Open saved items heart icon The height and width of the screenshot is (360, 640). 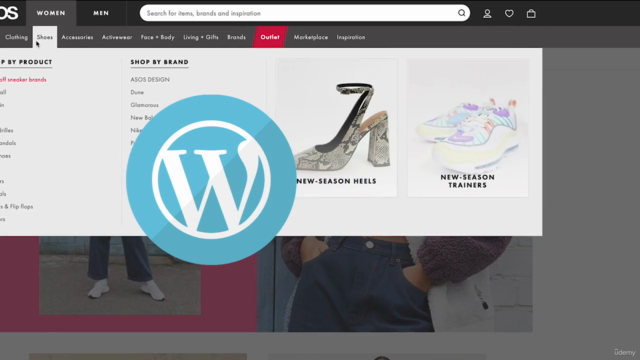(509, 13)
